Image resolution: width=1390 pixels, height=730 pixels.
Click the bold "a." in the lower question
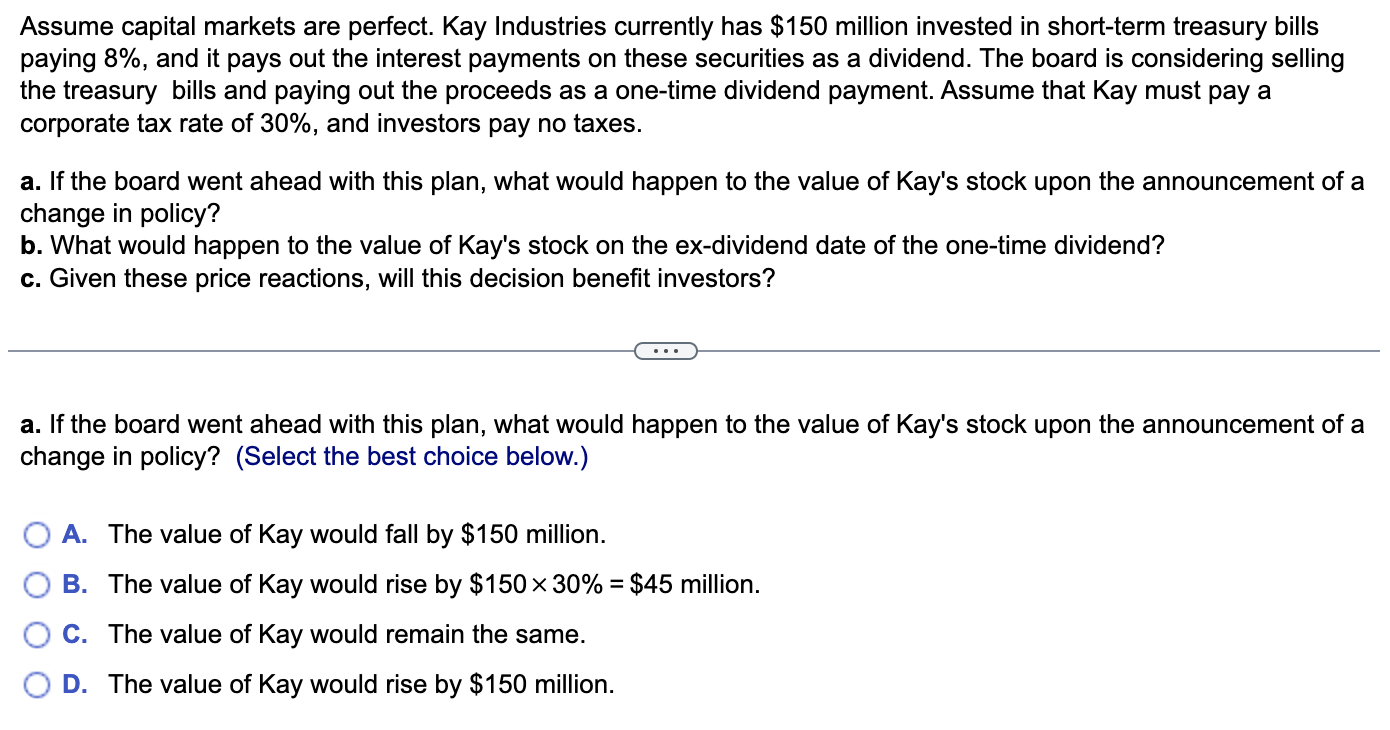click(31, 425)
